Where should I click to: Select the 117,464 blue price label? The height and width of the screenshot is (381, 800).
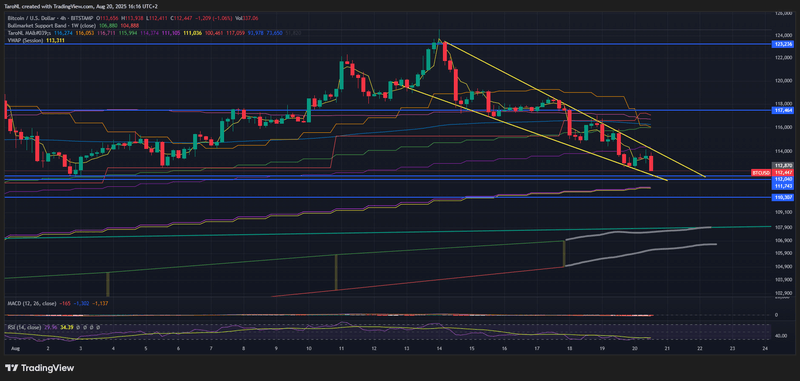[783, 110]
